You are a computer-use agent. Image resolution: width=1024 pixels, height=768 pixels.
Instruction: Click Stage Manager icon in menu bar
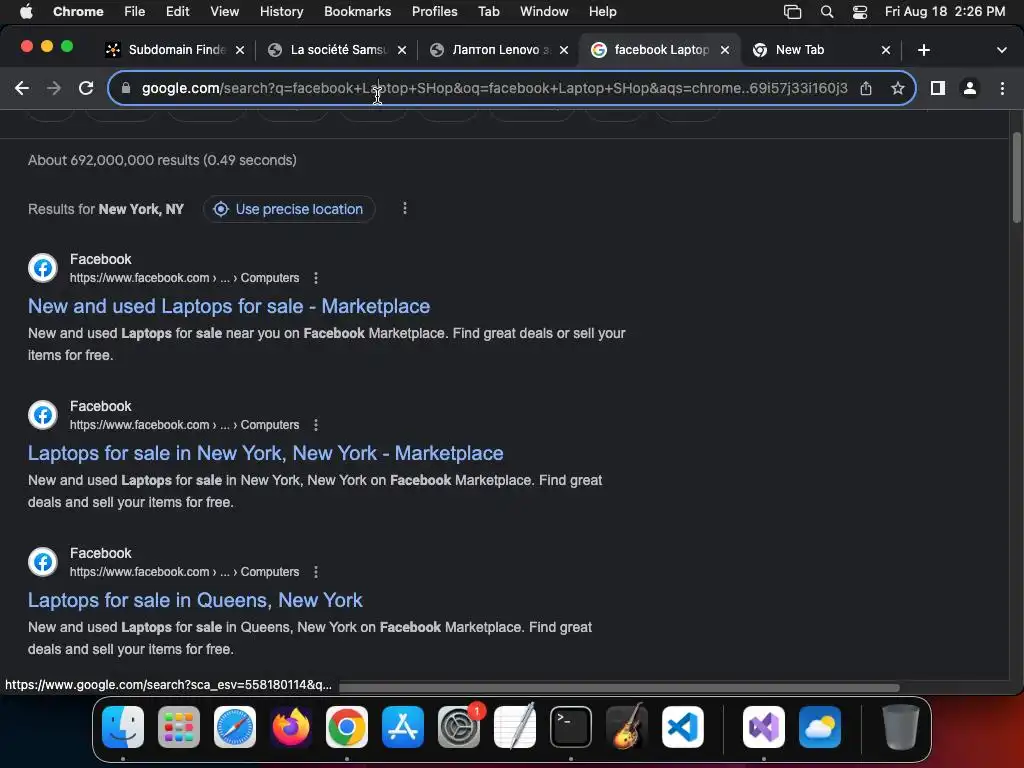click(x=792, y=12)
